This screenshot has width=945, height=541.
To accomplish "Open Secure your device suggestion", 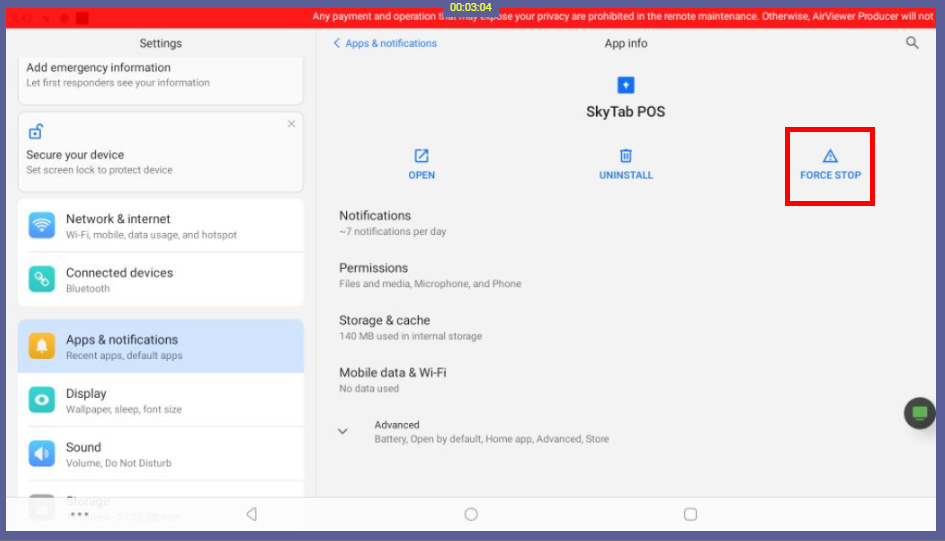I will click(161, 152).
